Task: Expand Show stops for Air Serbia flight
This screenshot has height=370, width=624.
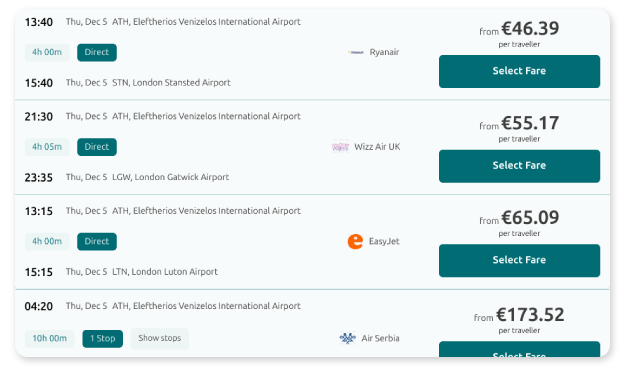Action: 160,338
